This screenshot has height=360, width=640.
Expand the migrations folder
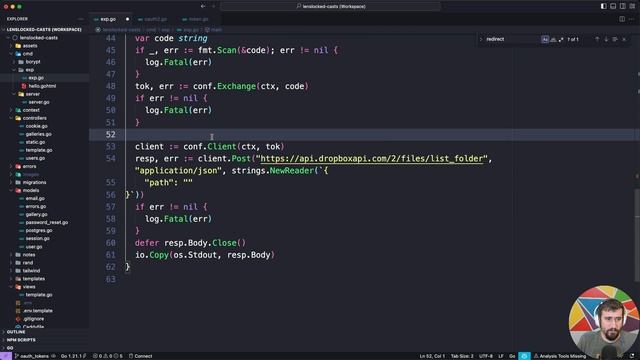click(44, 182)
